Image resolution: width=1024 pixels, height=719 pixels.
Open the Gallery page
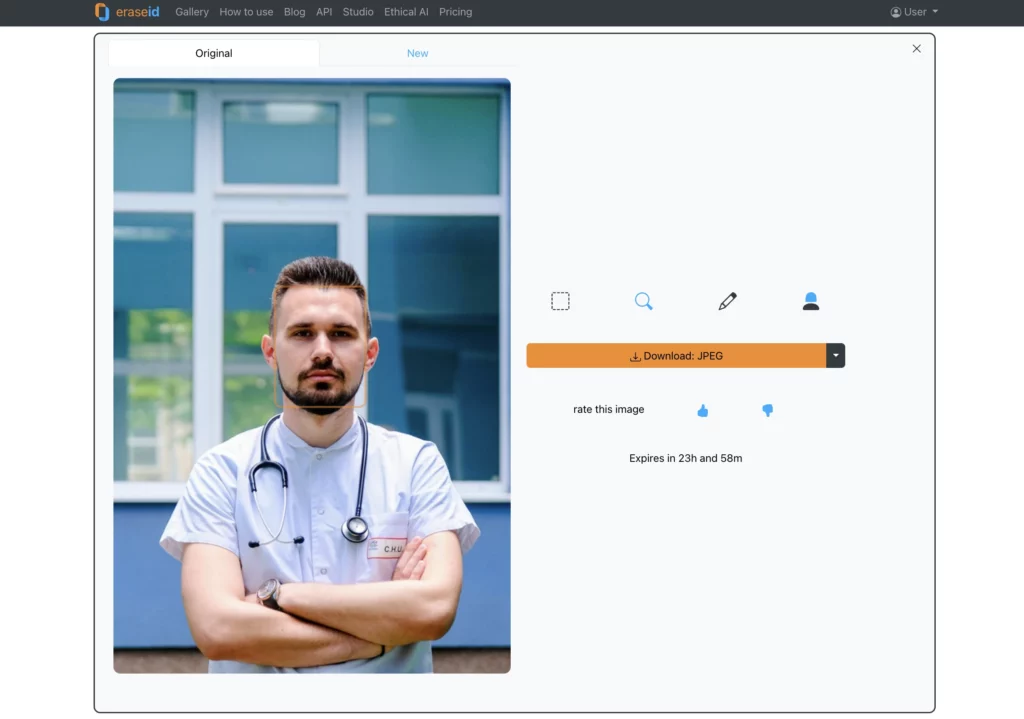tap(192, 12)
